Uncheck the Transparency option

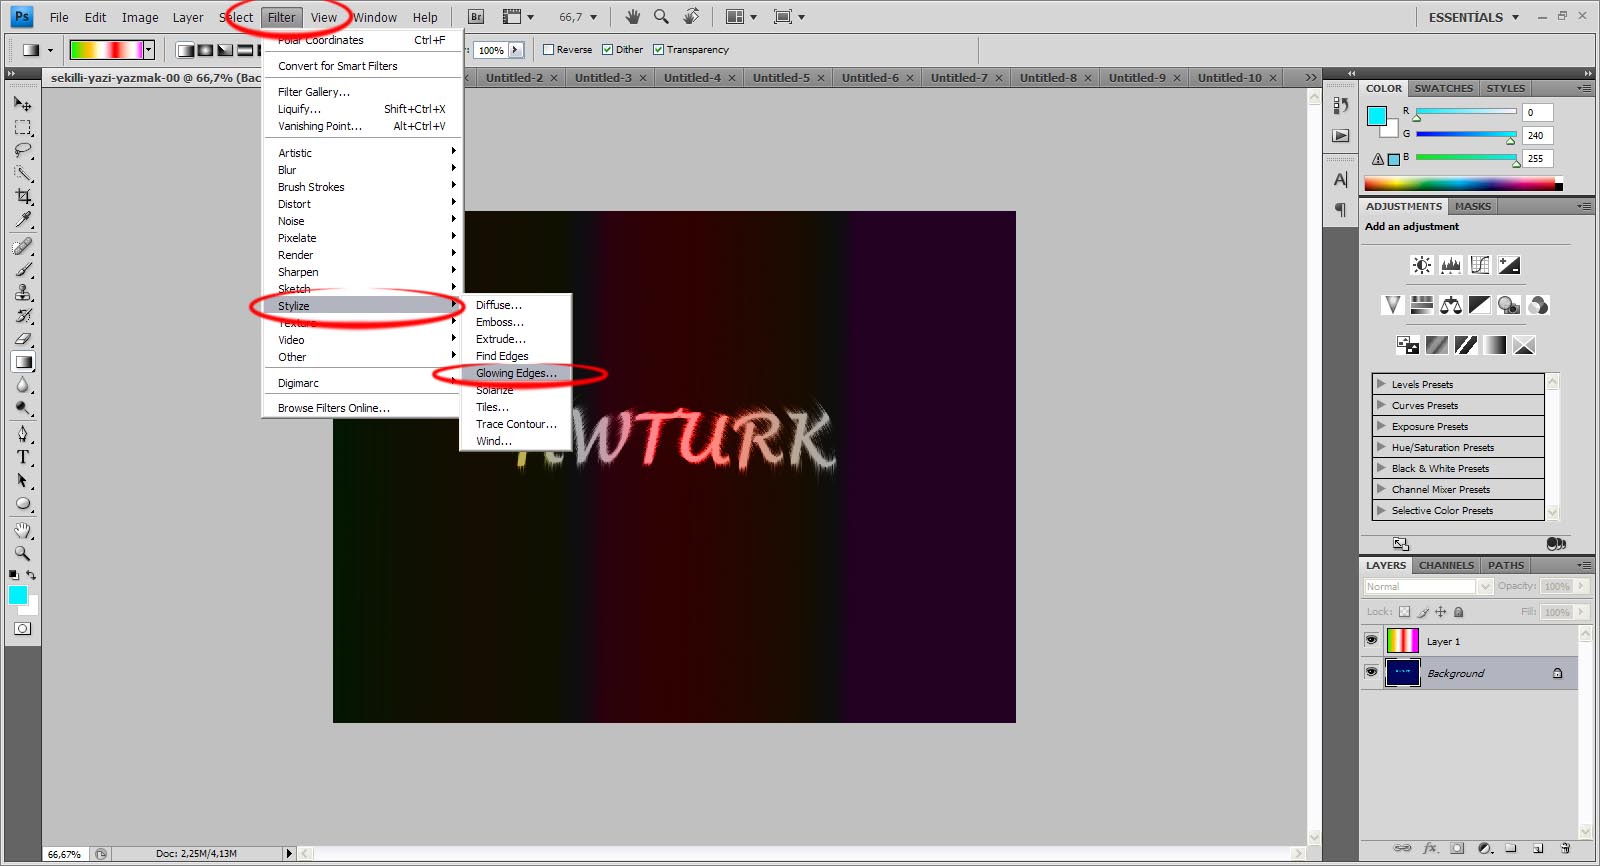click(x=658, y=50)
